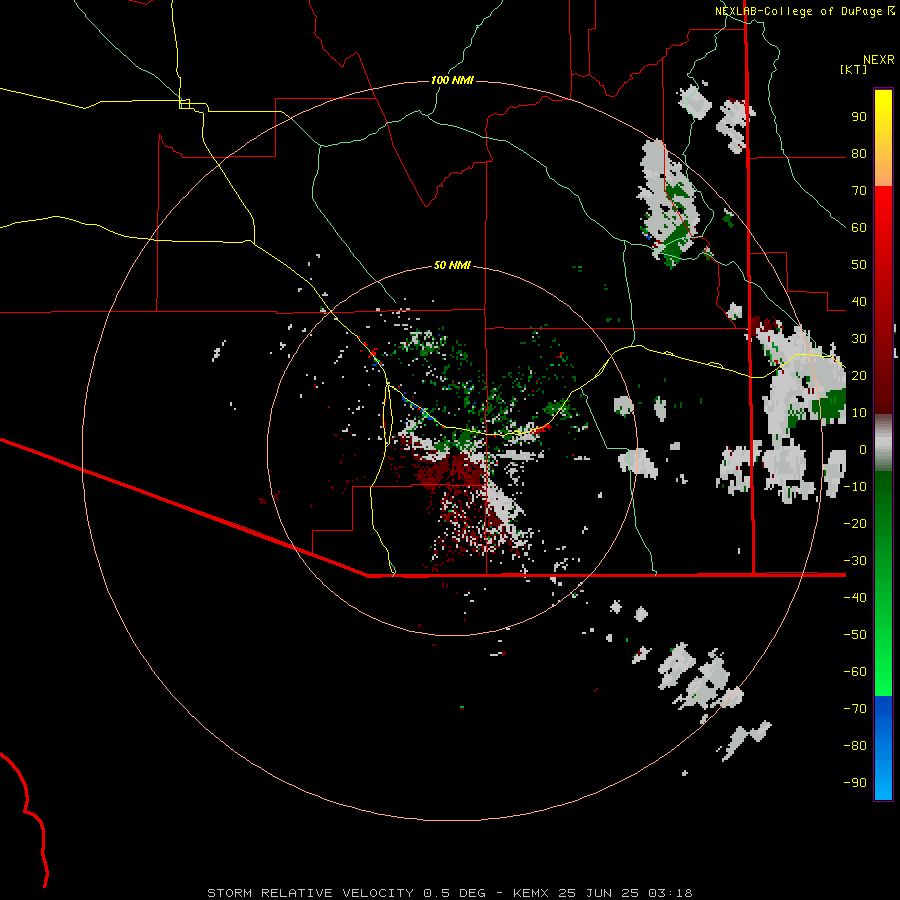900x900 pixels.
Task: Click the -20 value on velocity scale
Action: (855, 523)
